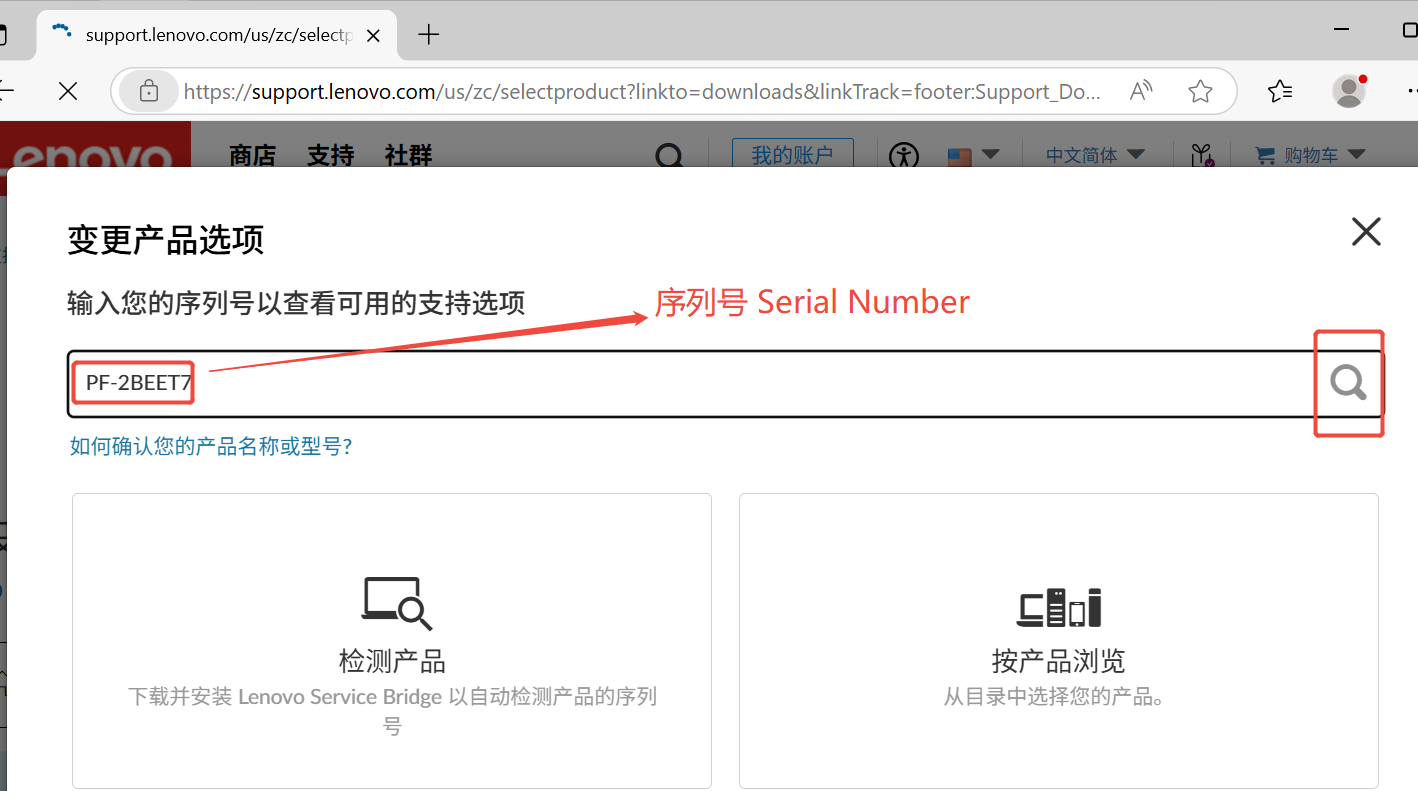The height and width of the screenshot is (791, 1418).
Task: Click the browse by product devices icon
Action: pyautogui.click(x=1059, y=607)
